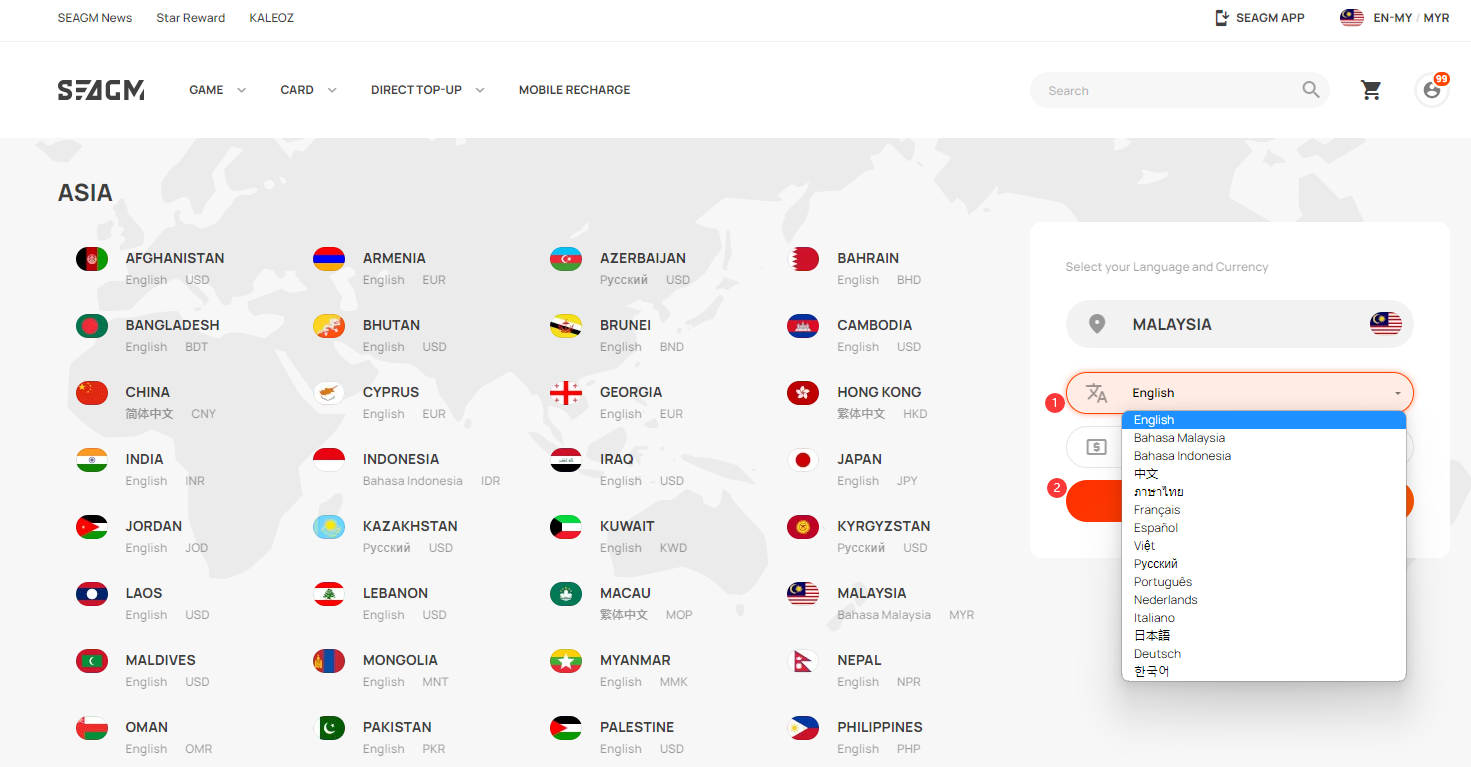Click the Bahrain flag icon
Screen dimensions: 1471x767
point(803,259)
